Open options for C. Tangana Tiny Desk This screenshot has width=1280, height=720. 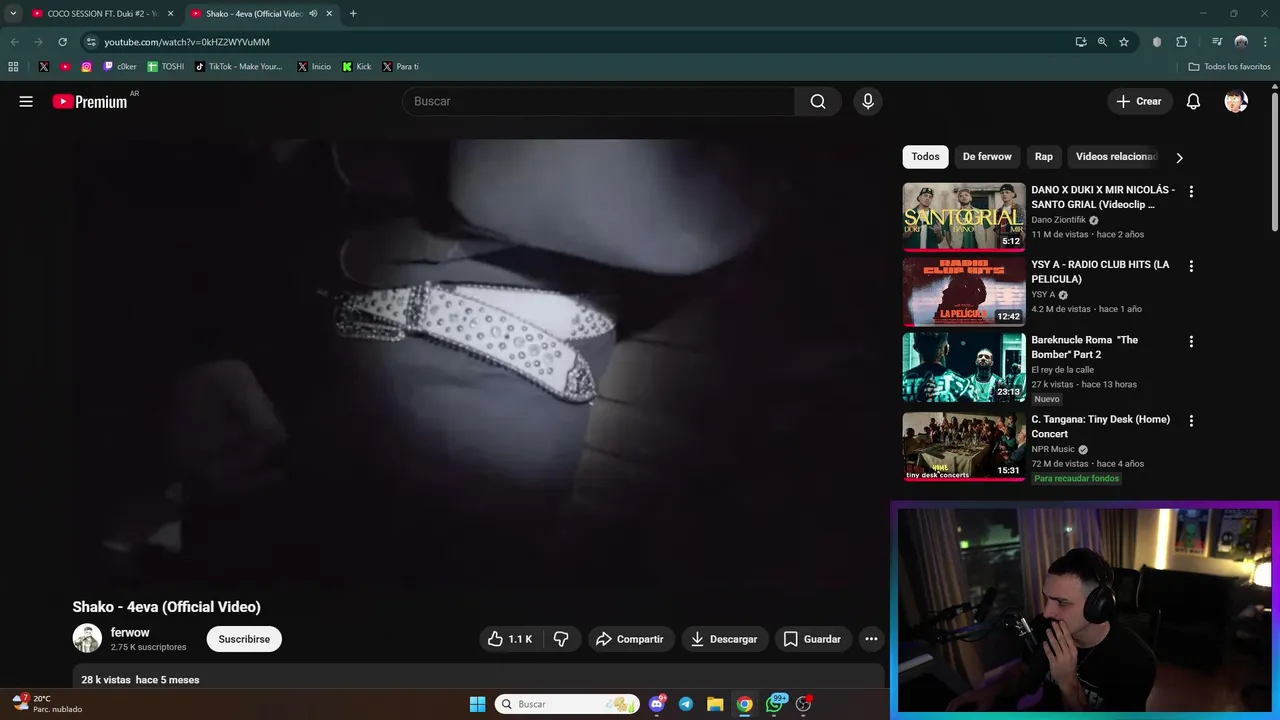click(x=1191, y=421)
